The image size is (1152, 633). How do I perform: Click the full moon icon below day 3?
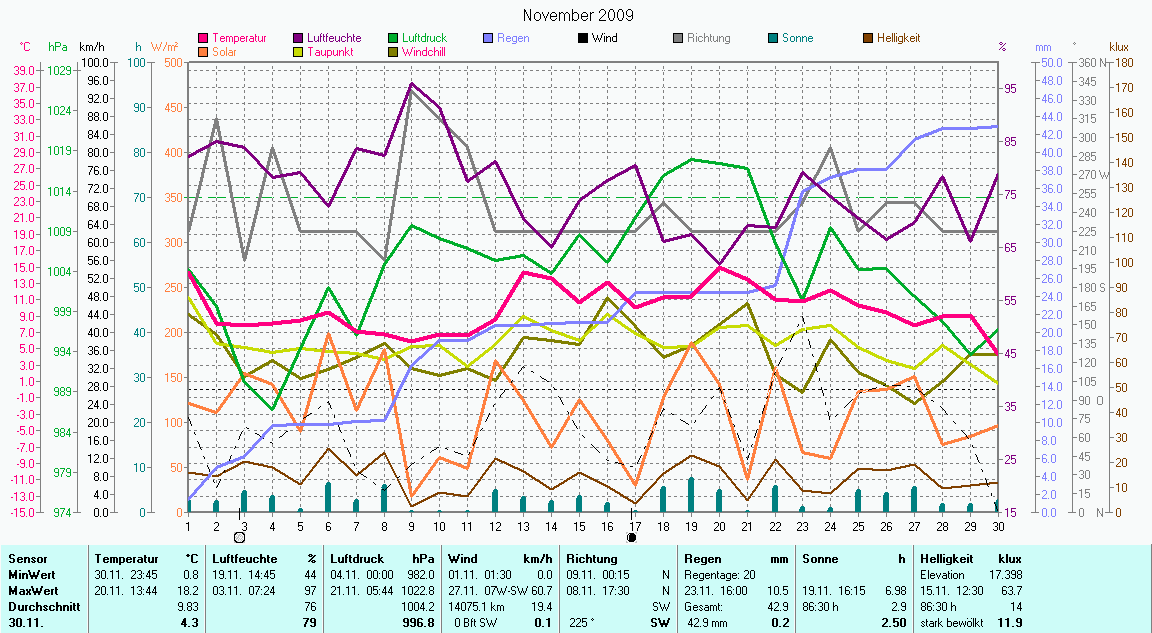point(239,538)
